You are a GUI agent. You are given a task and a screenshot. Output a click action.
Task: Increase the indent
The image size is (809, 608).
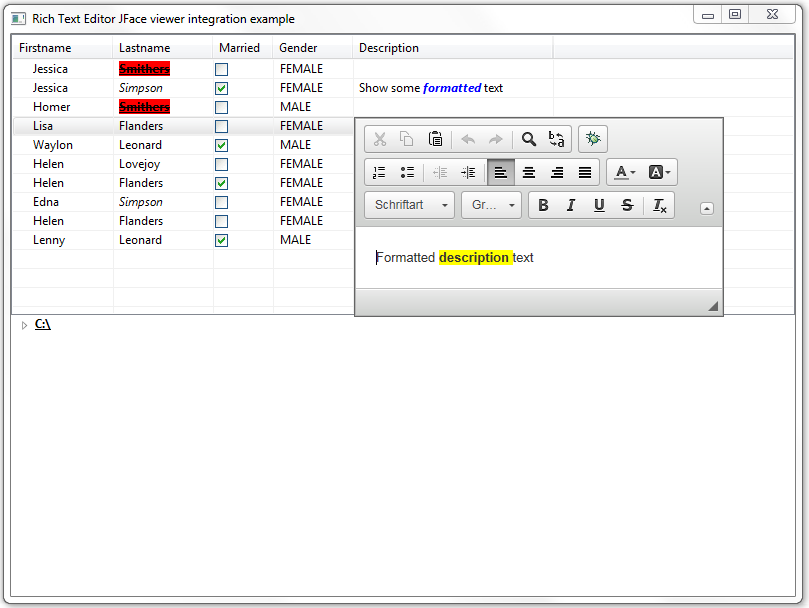(468, 172)
